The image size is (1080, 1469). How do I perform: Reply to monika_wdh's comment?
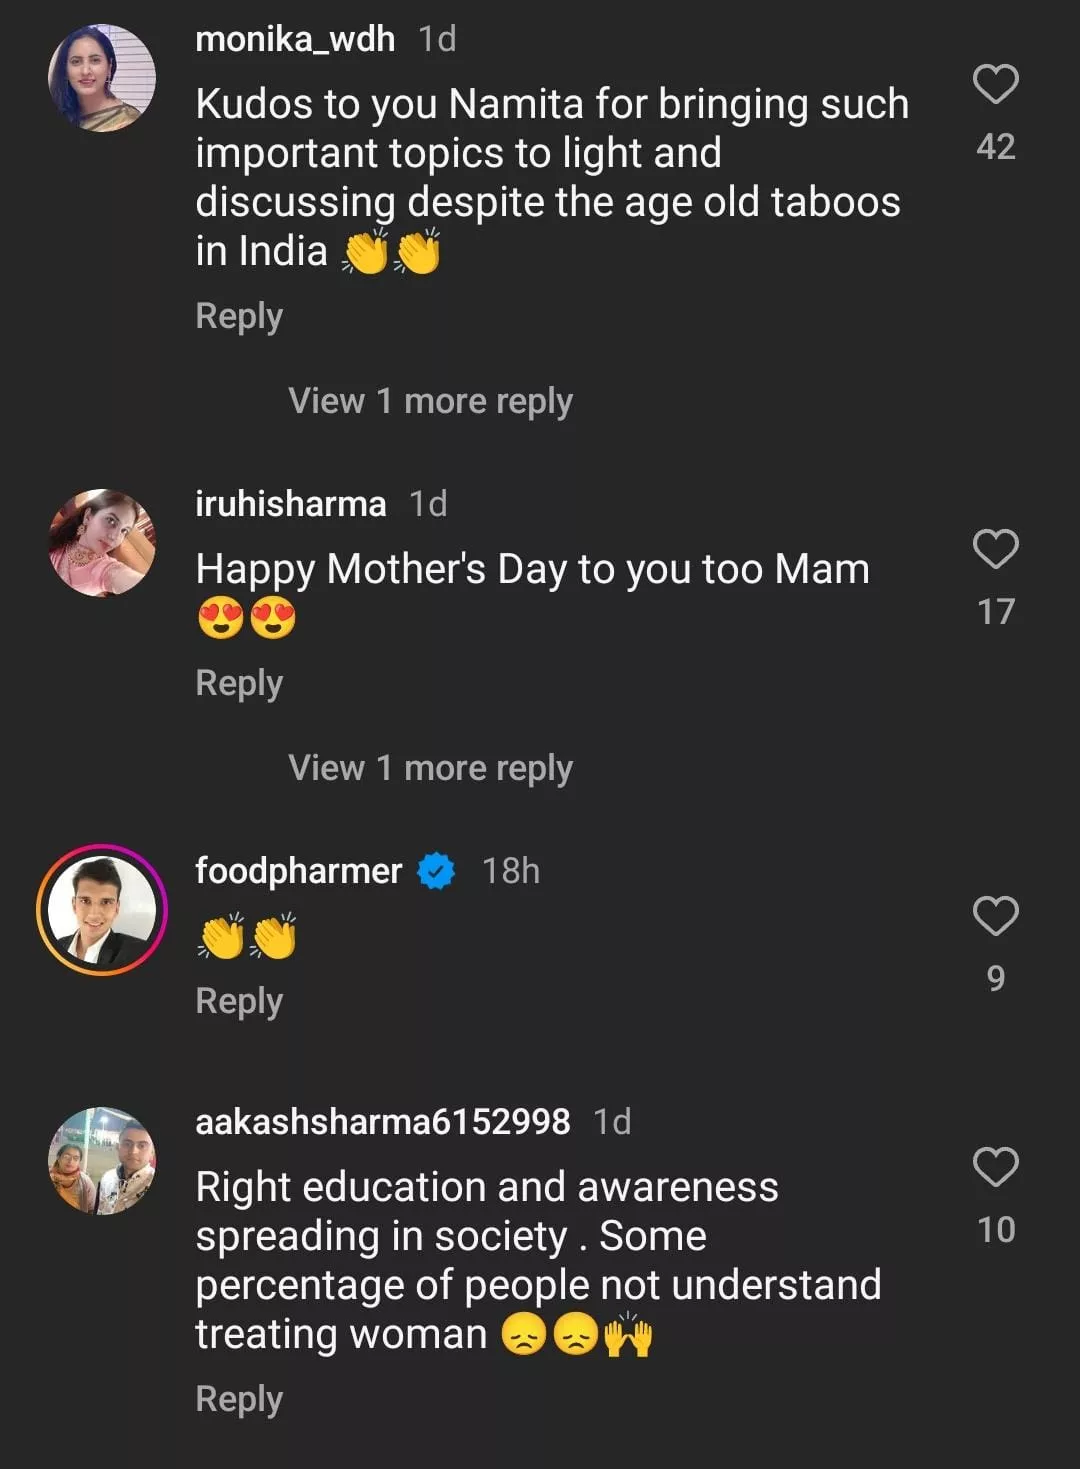pyautogui.click(x=239, y=316)
